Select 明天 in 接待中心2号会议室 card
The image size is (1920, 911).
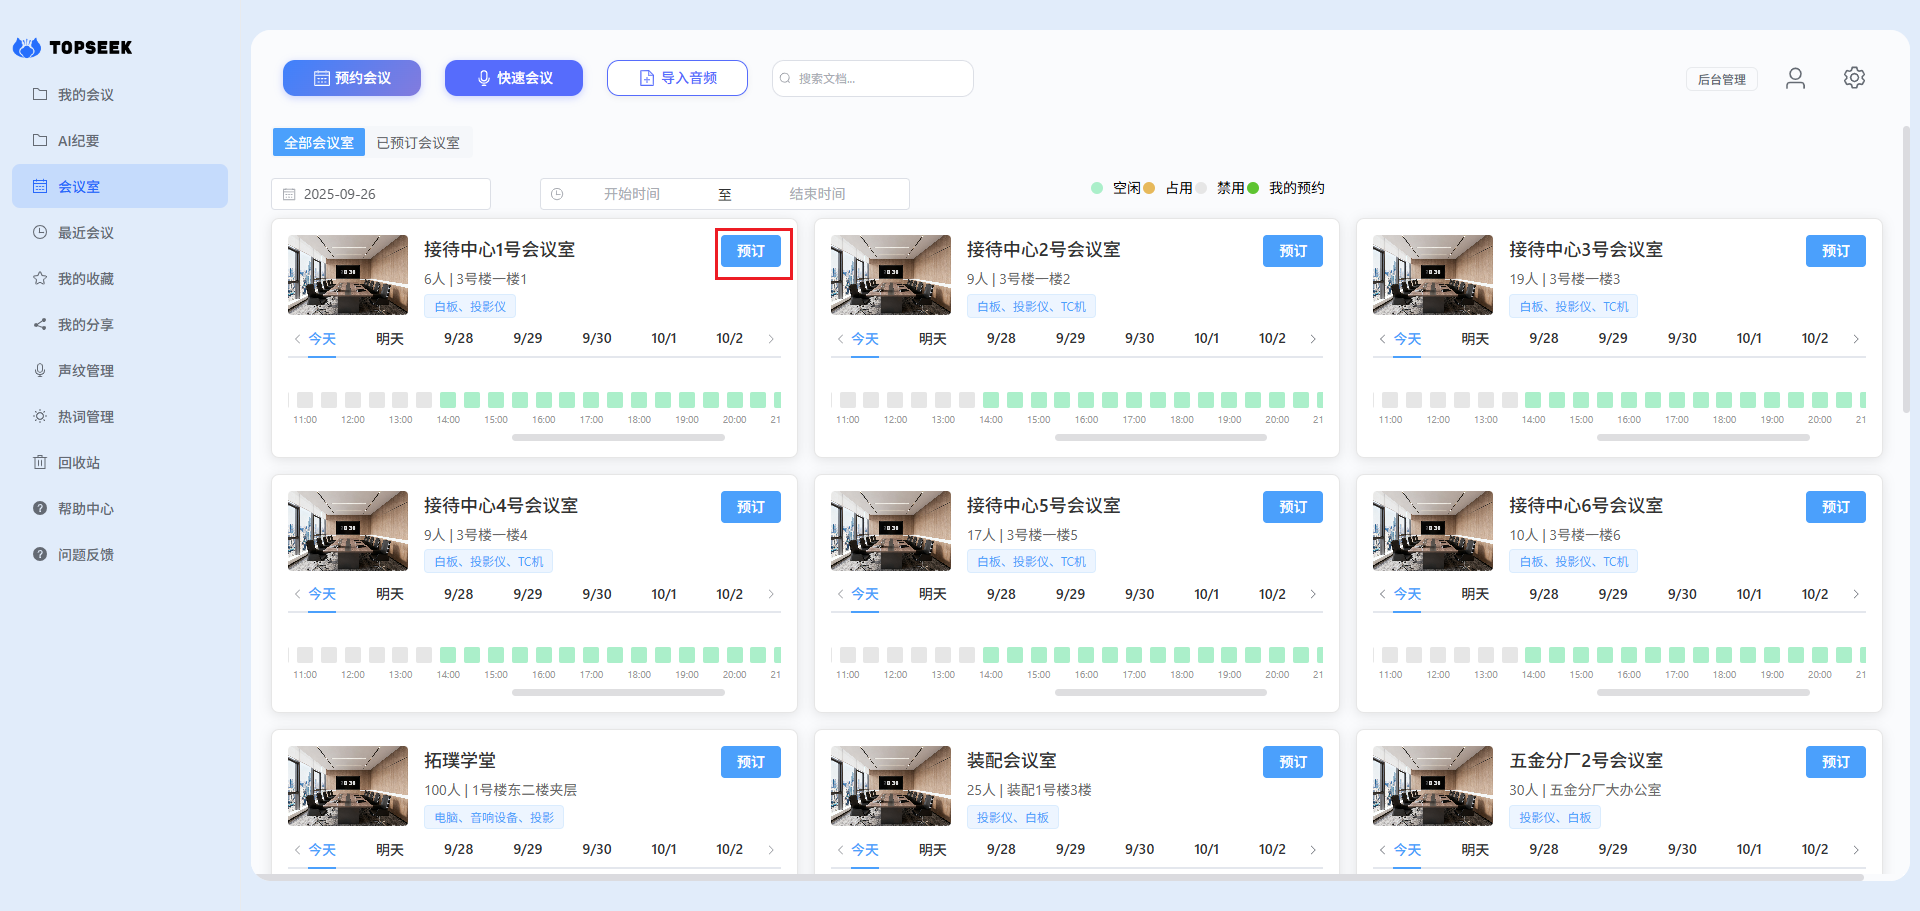click(932, 339)
